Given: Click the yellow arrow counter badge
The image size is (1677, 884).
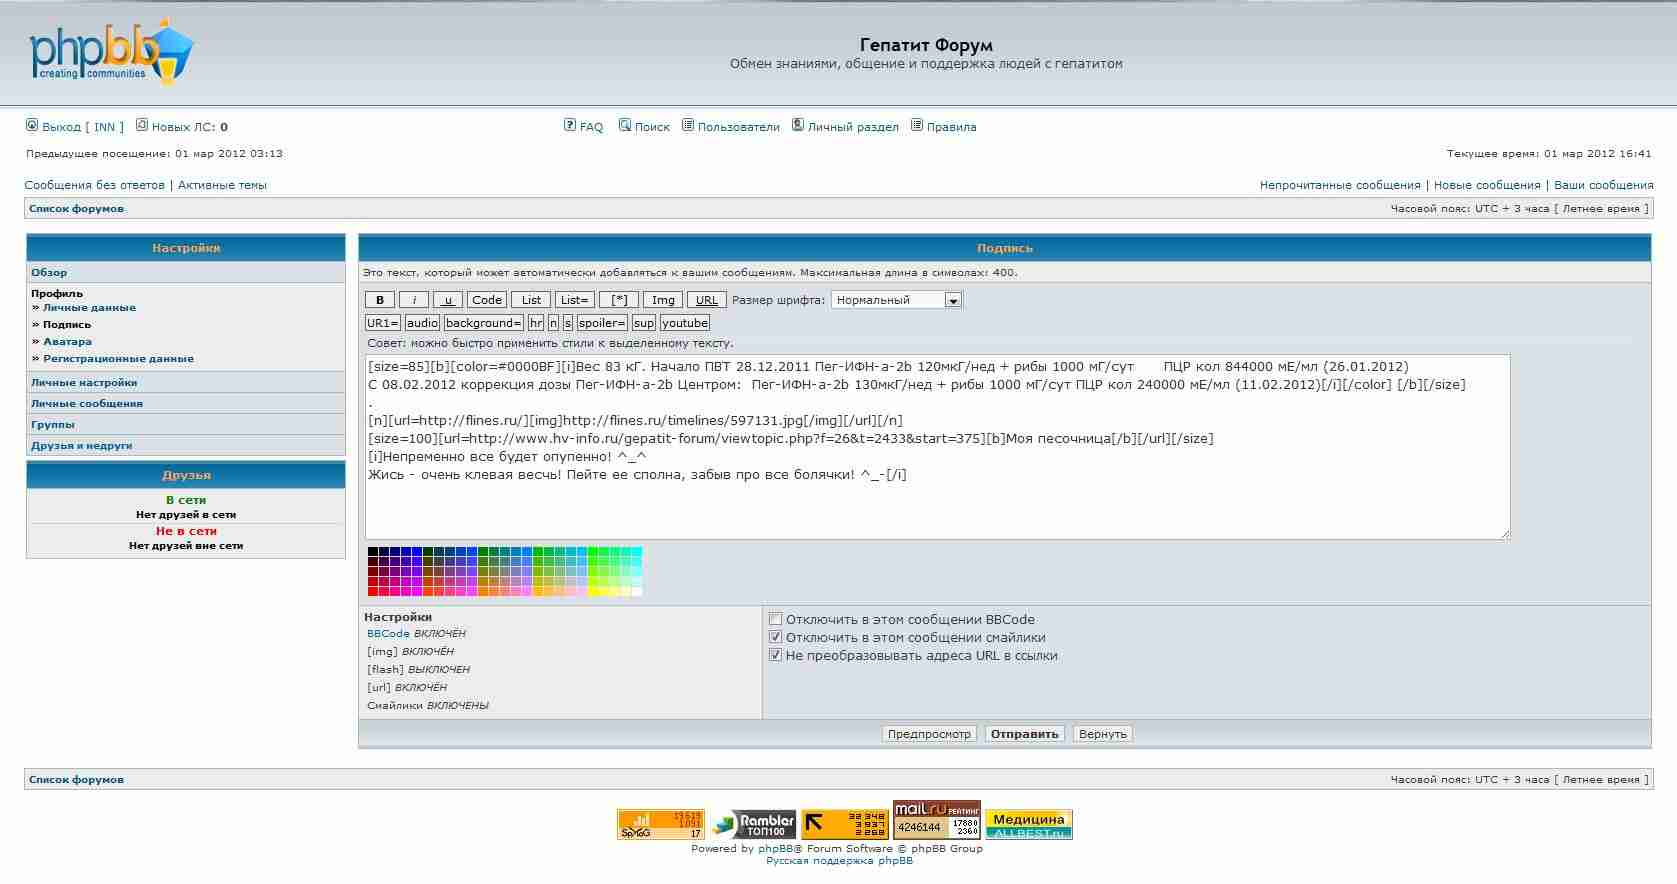Looking at the screenshot, I should (845, 824).
